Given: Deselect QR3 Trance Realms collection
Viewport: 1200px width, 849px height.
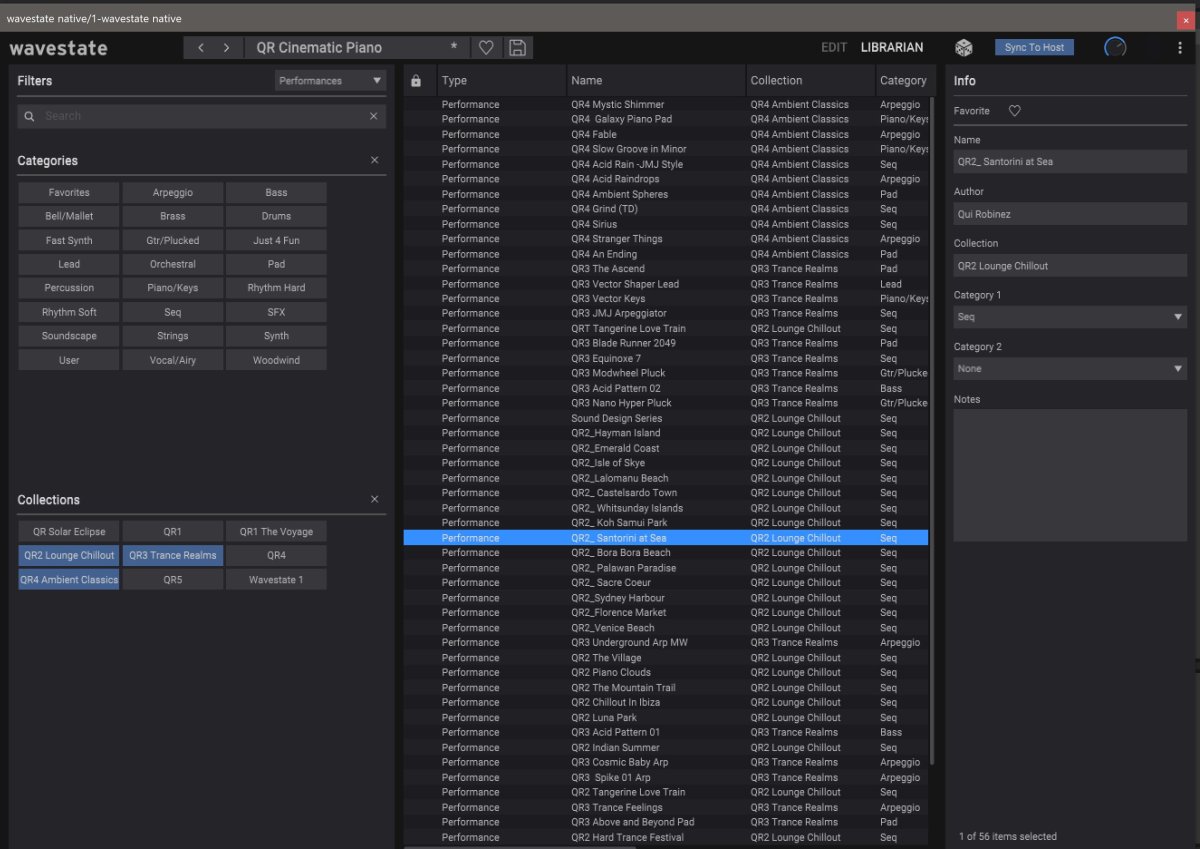Looking at the screenshot, I should click(172, 555).
